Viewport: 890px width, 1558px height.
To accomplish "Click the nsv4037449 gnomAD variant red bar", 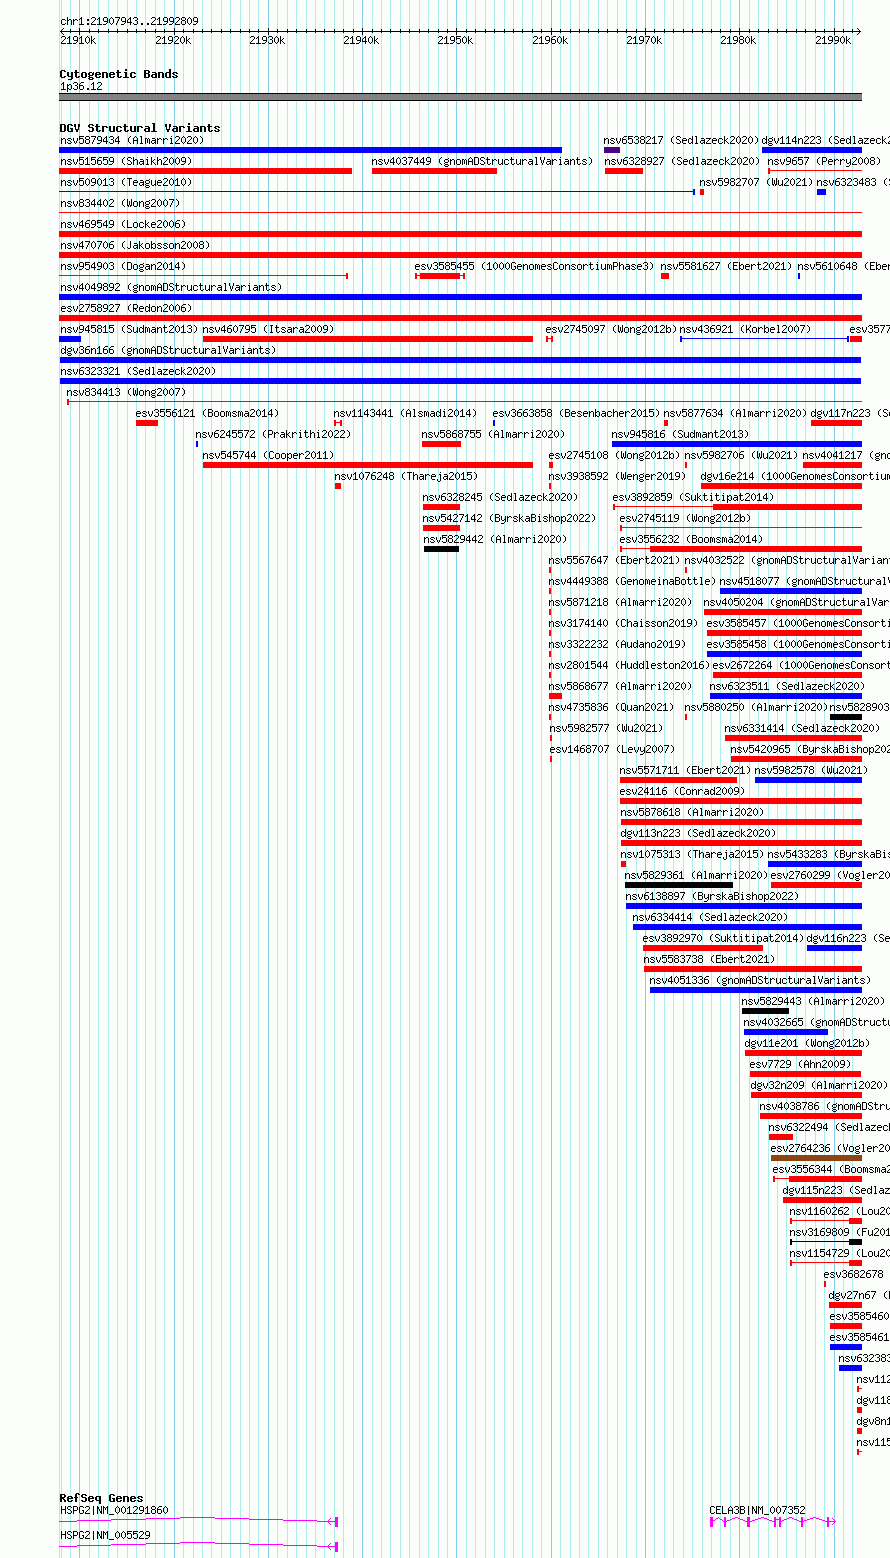I will 434,171.
